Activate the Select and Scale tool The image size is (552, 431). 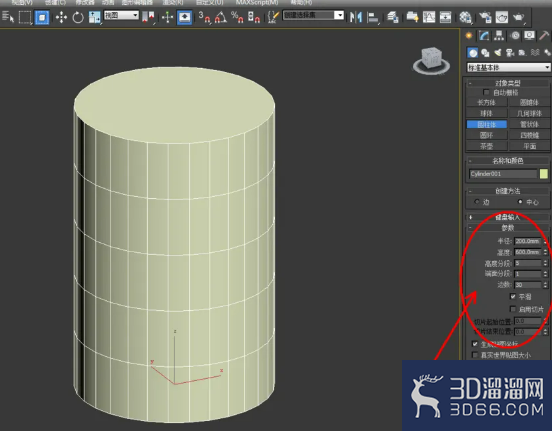pos(94,17)
